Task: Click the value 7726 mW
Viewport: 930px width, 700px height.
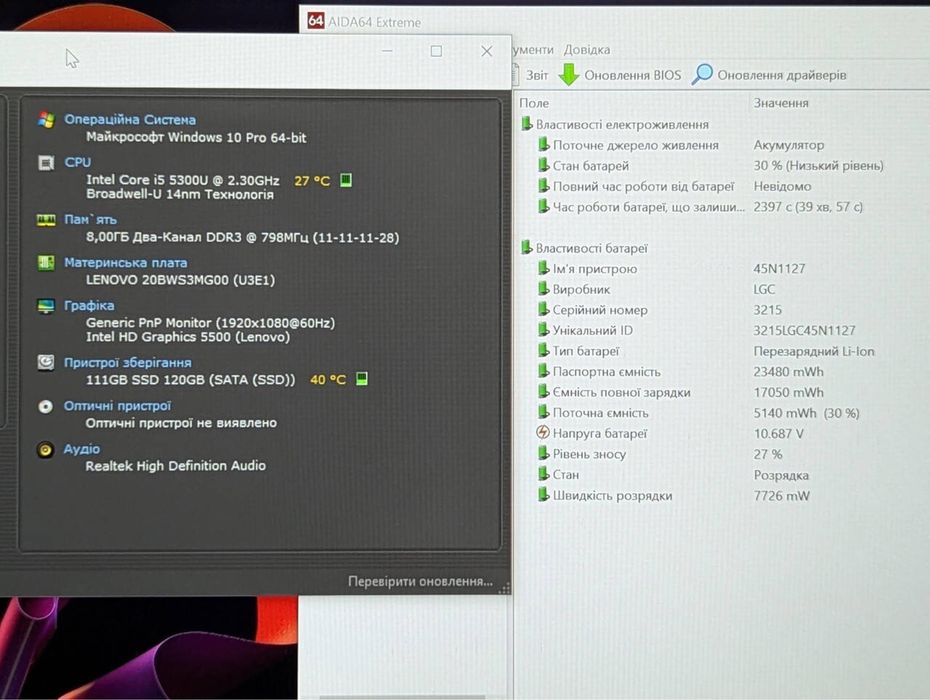Action: (x=781, y=495)
